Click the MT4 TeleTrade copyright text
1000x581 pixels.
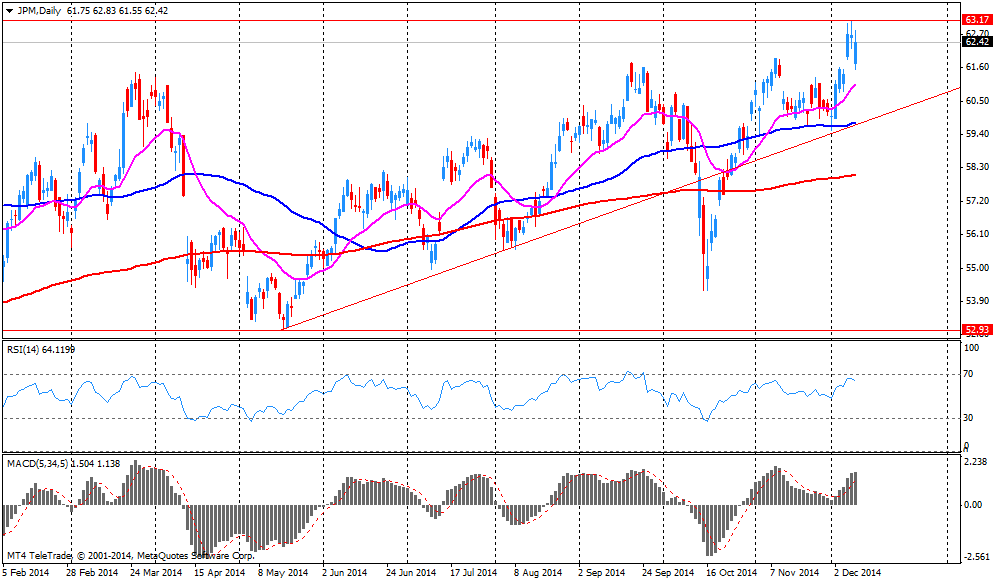pos(130,554)
